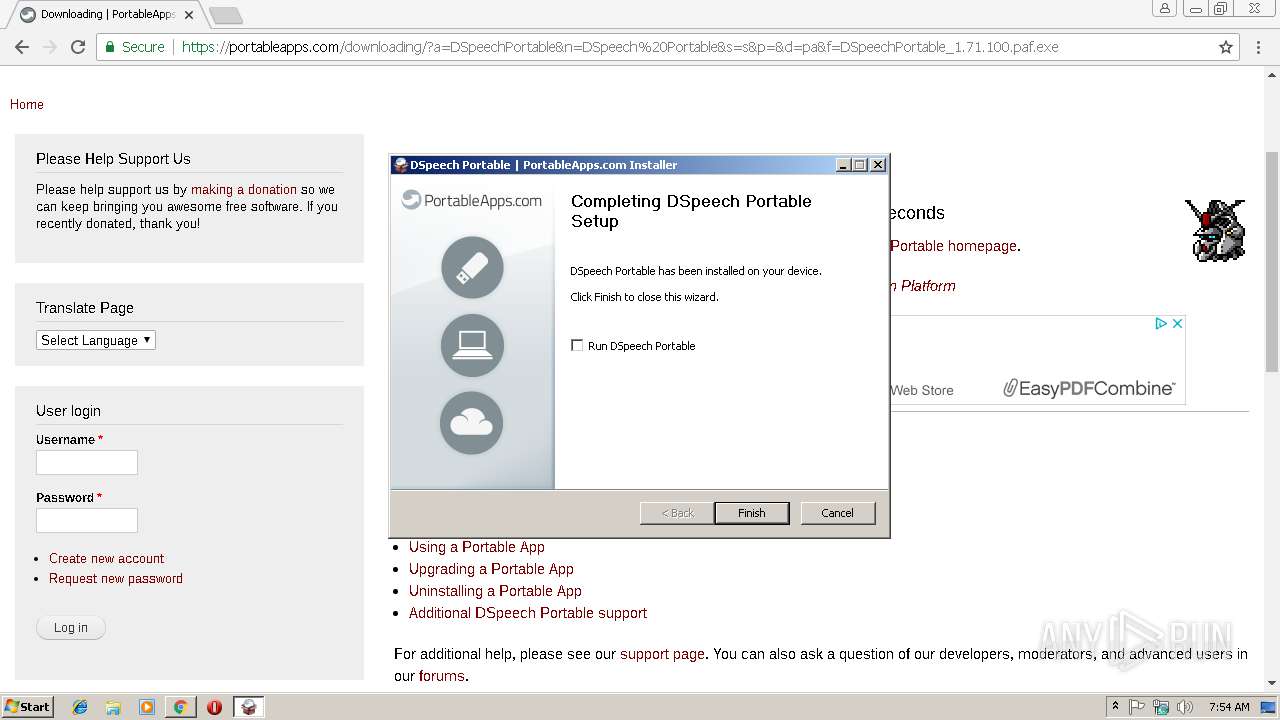Image resolution: width=1280 pixels, height=720 pixels.
Task: Click the browser address bar URL
Action: point(620,47)
